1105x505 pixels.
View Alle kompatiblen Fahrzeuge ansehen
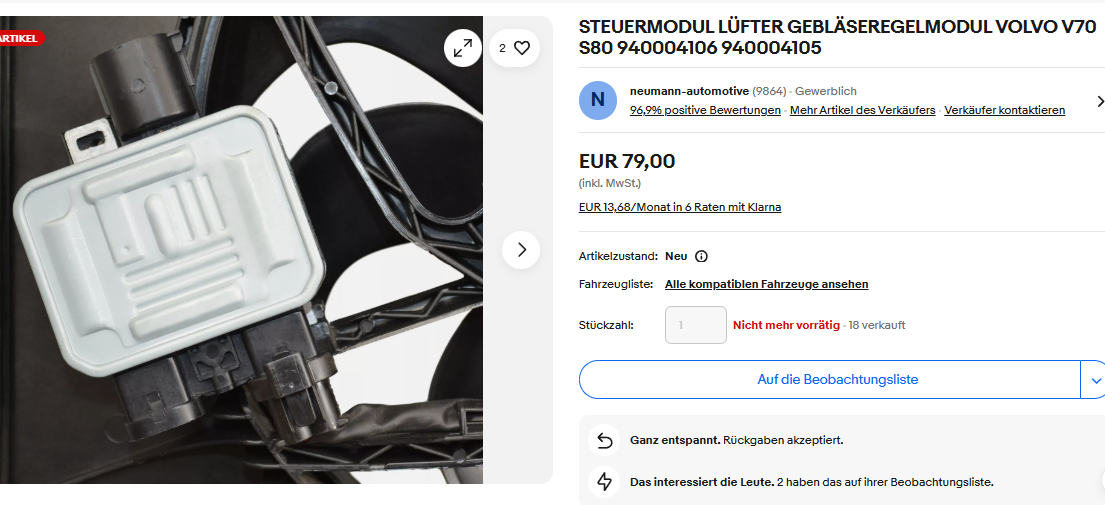767,284
